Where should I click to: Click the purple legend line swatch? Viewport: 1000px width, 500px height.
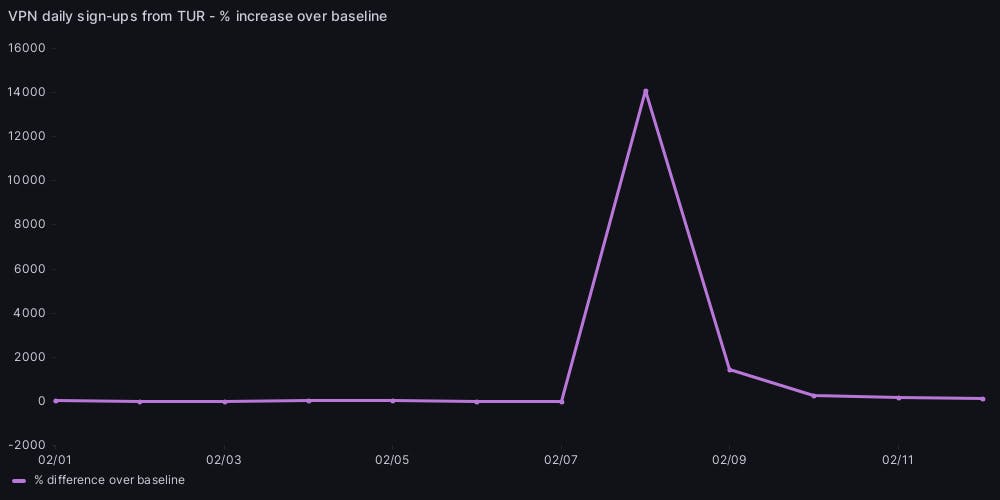point(19,480)
